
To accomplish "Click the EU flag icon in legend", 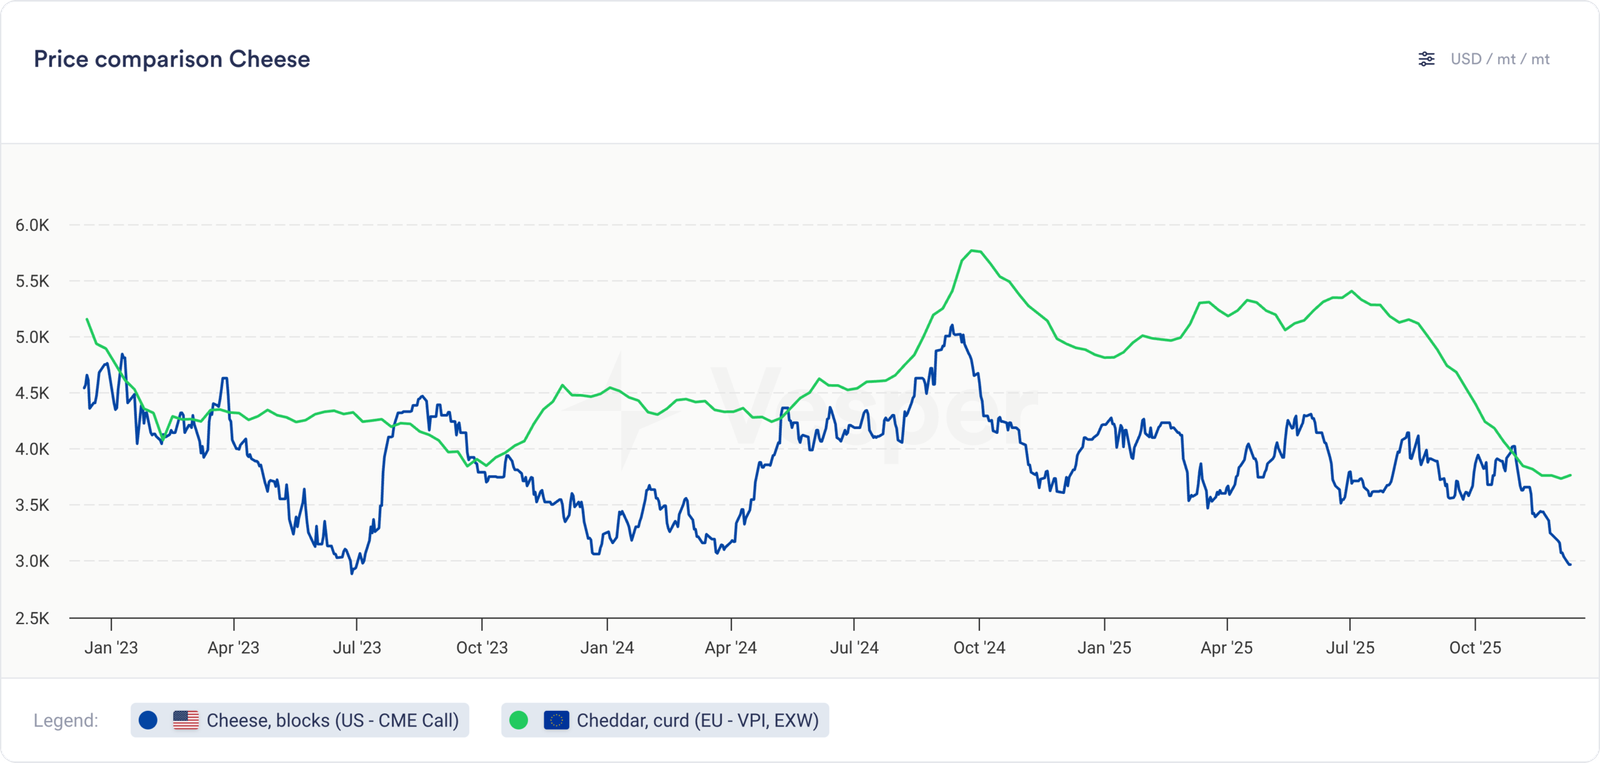I will click(556, 720).
